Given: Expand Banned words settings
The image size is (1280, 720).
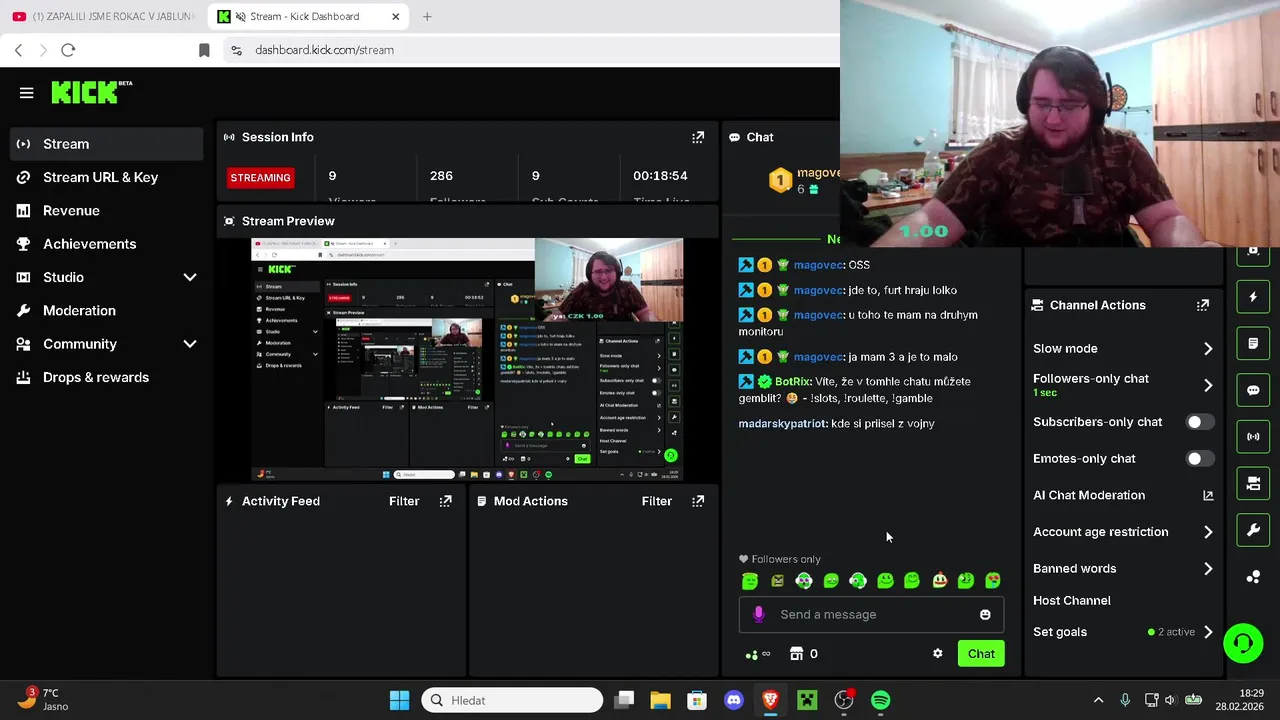Looking at the screenshot, I should (x=1208, y=569).
